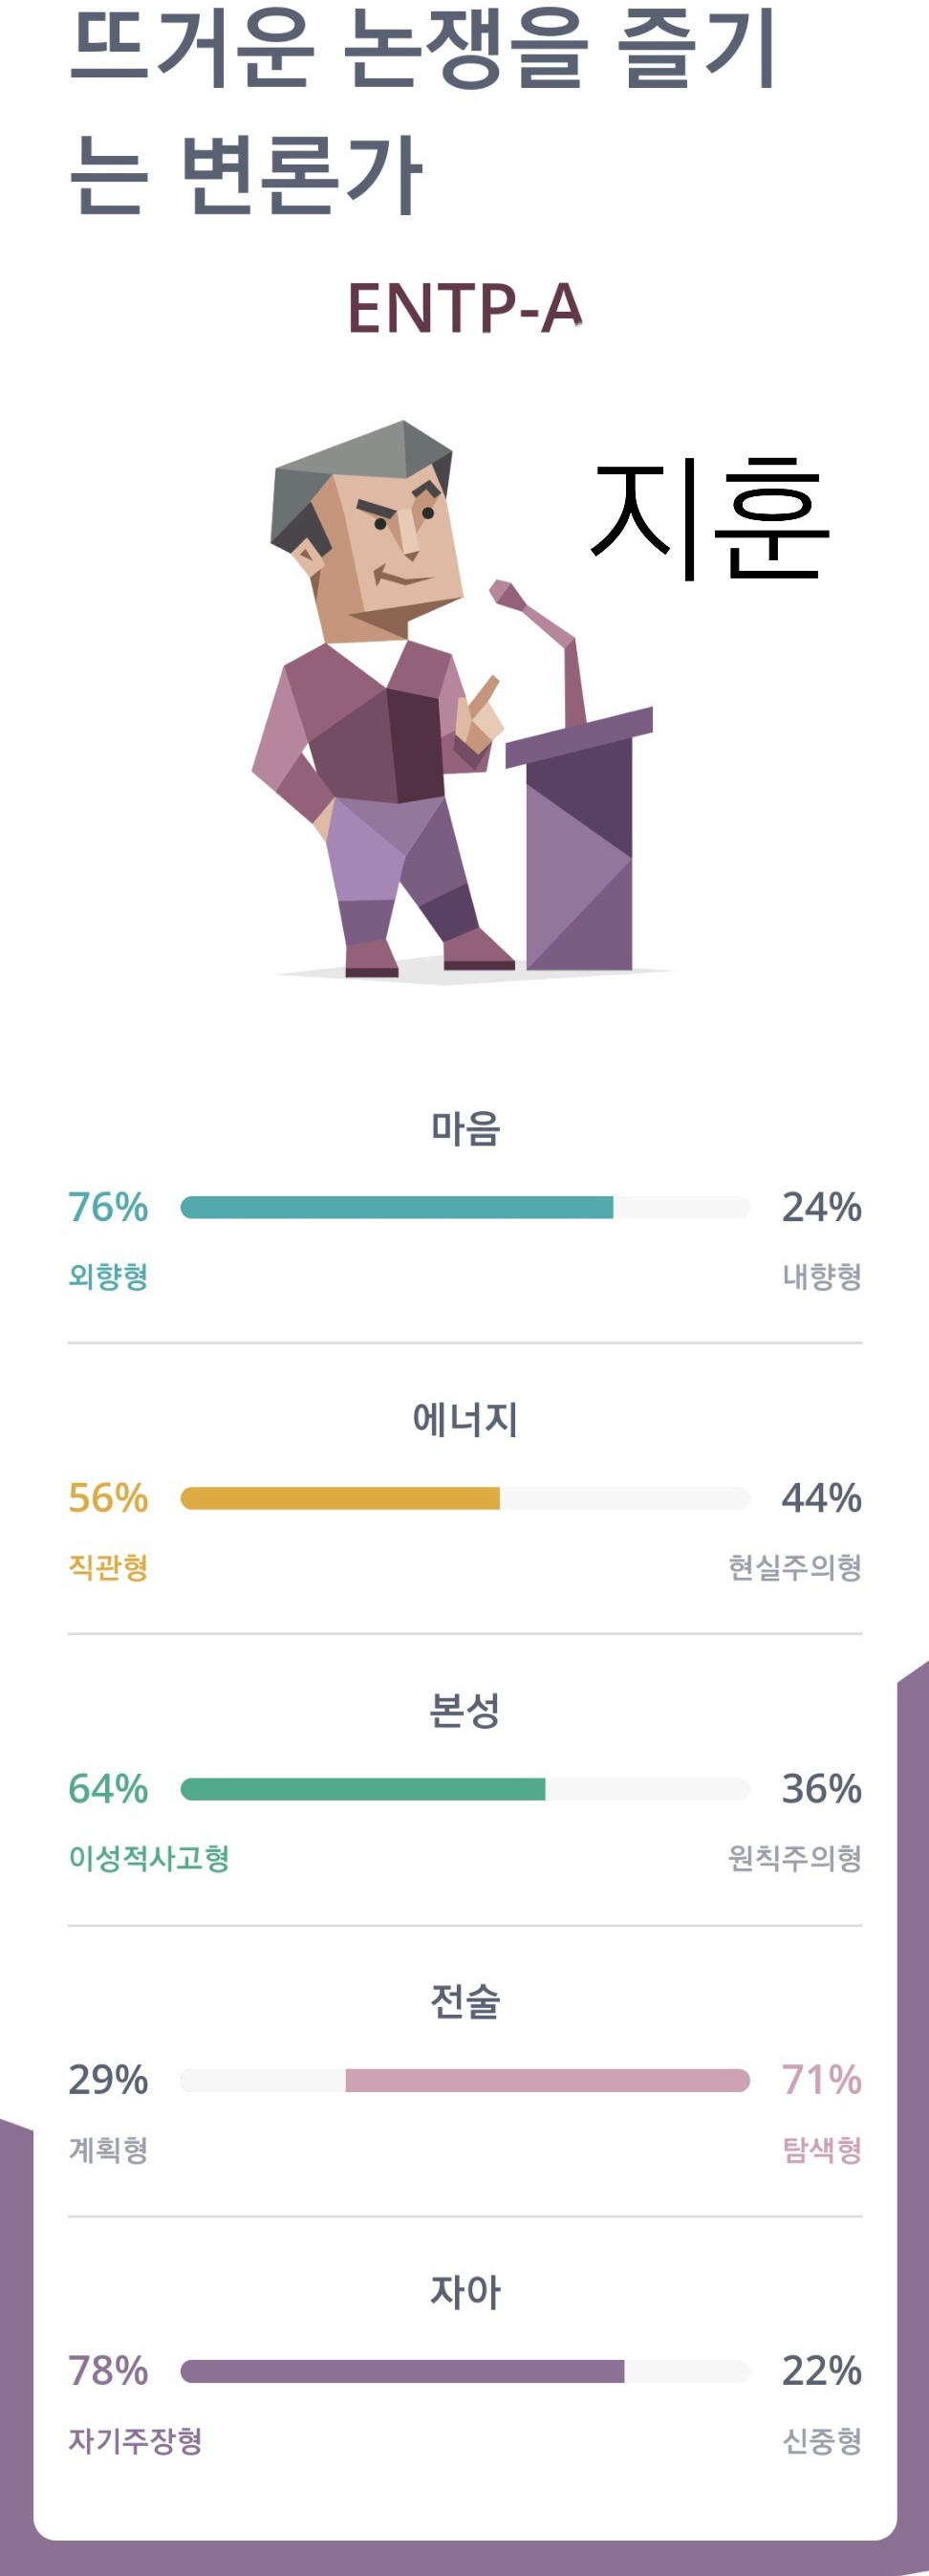
Task: Select the 현실주의형 label
Action: (794, 1567)
